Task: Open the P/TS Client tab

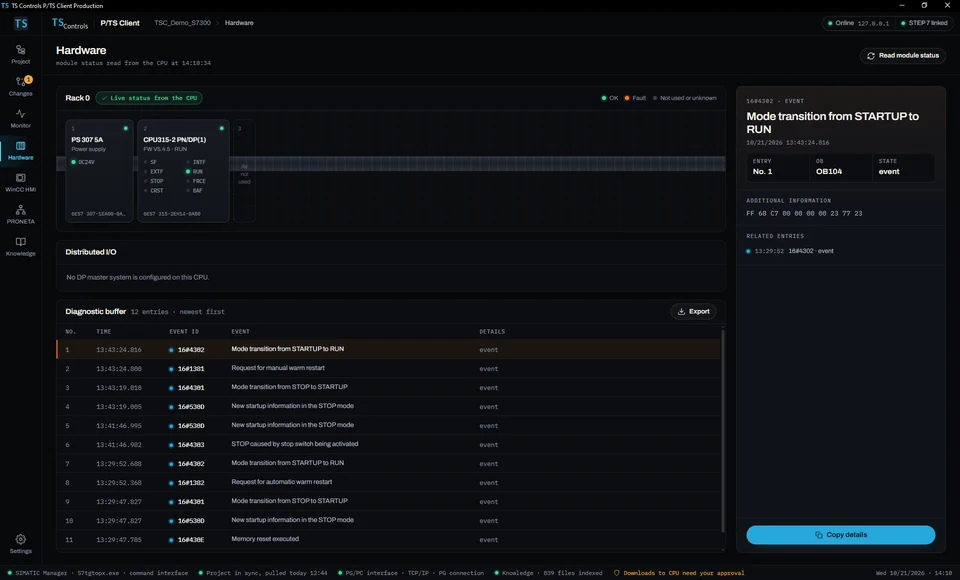Action: 120,23
